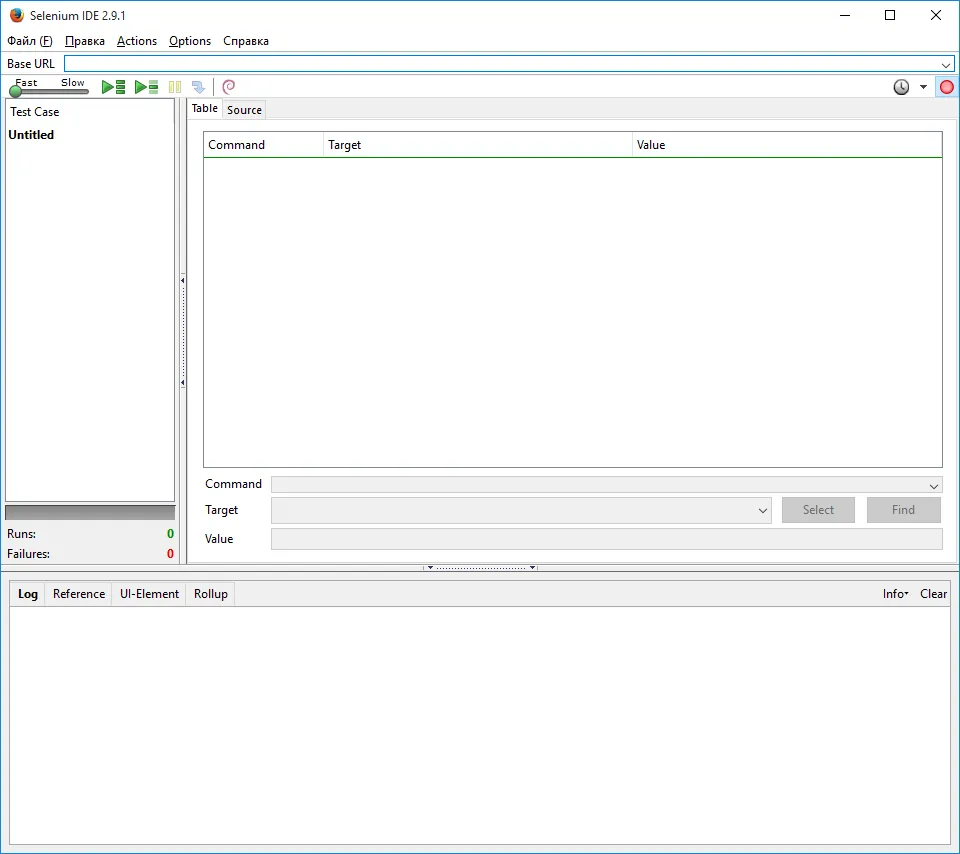This screenshot has height=854, width=960.
Task: Collapse bottom panel right grippy arrow
Action: pos(532,567)
